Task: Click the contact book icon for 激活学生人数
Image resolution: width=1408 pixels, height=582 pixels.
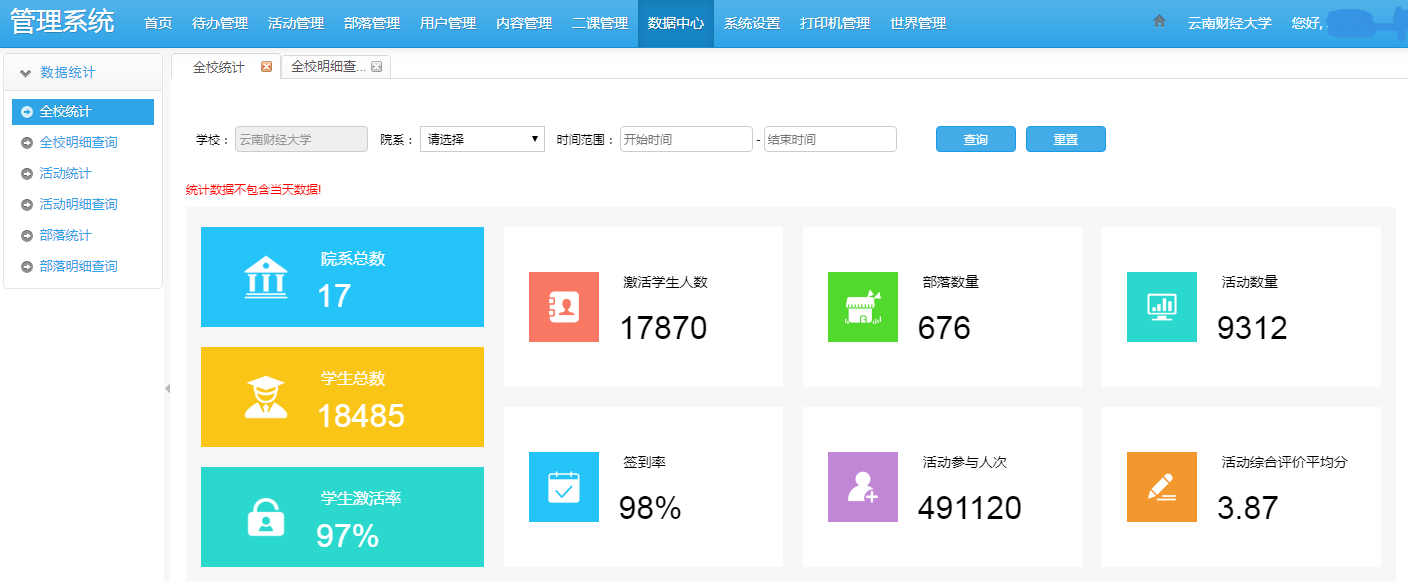Action: coord(564,307)
